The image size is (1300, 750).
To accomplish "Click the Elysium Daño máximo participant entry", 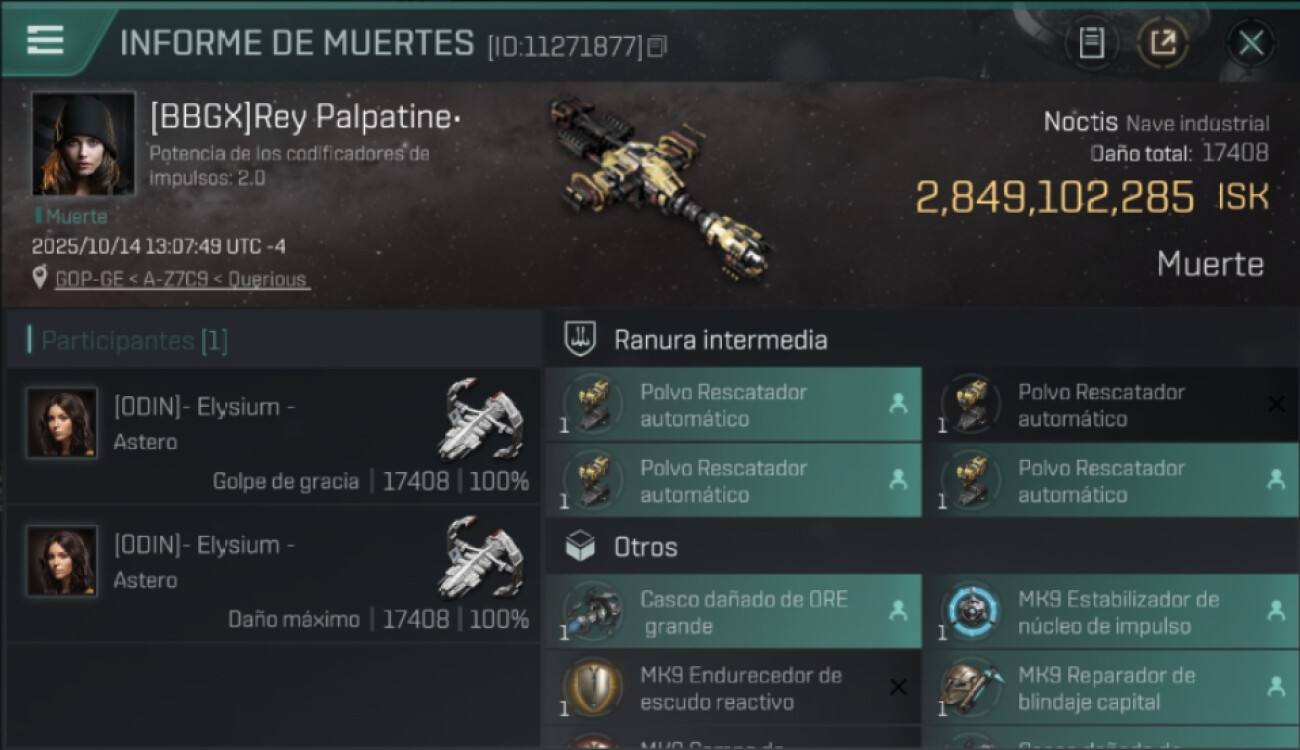I will click(x=274, y=574).
